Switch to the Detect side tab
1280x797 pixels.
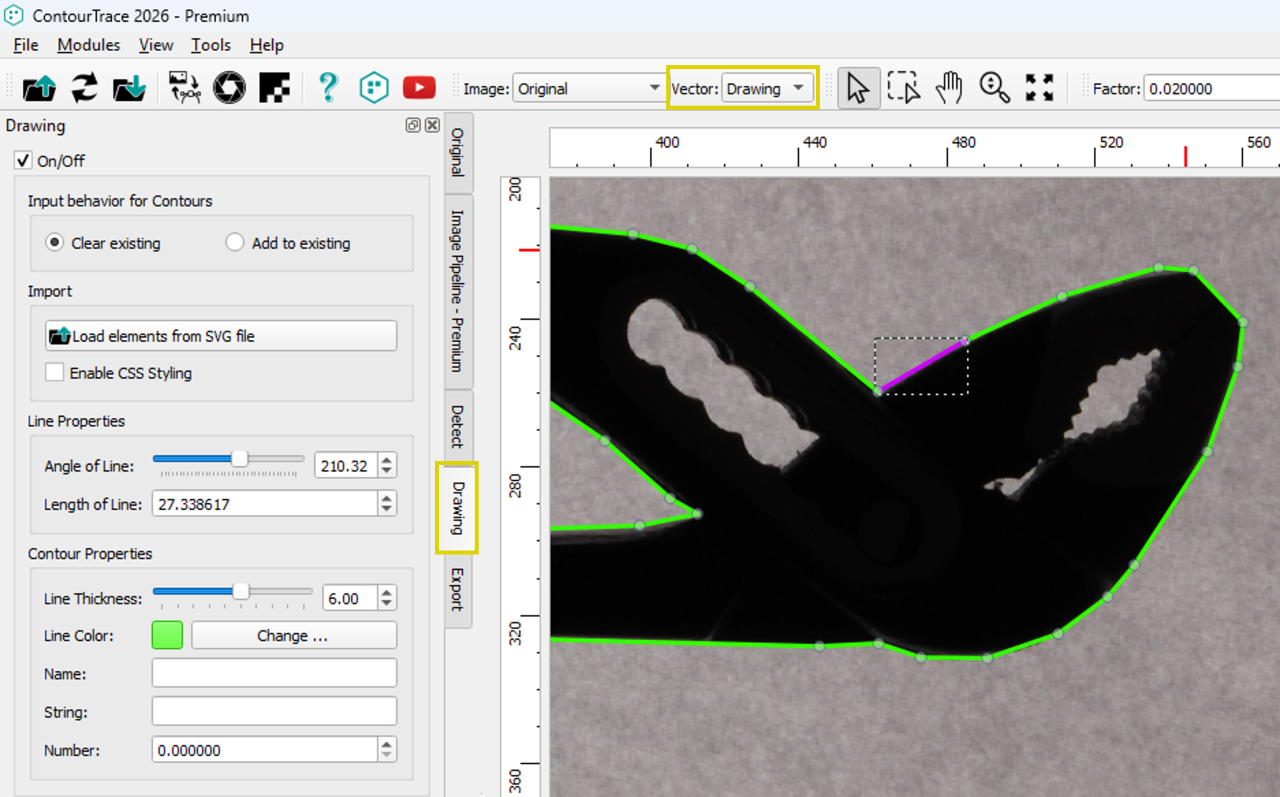(x=458, y=426)
